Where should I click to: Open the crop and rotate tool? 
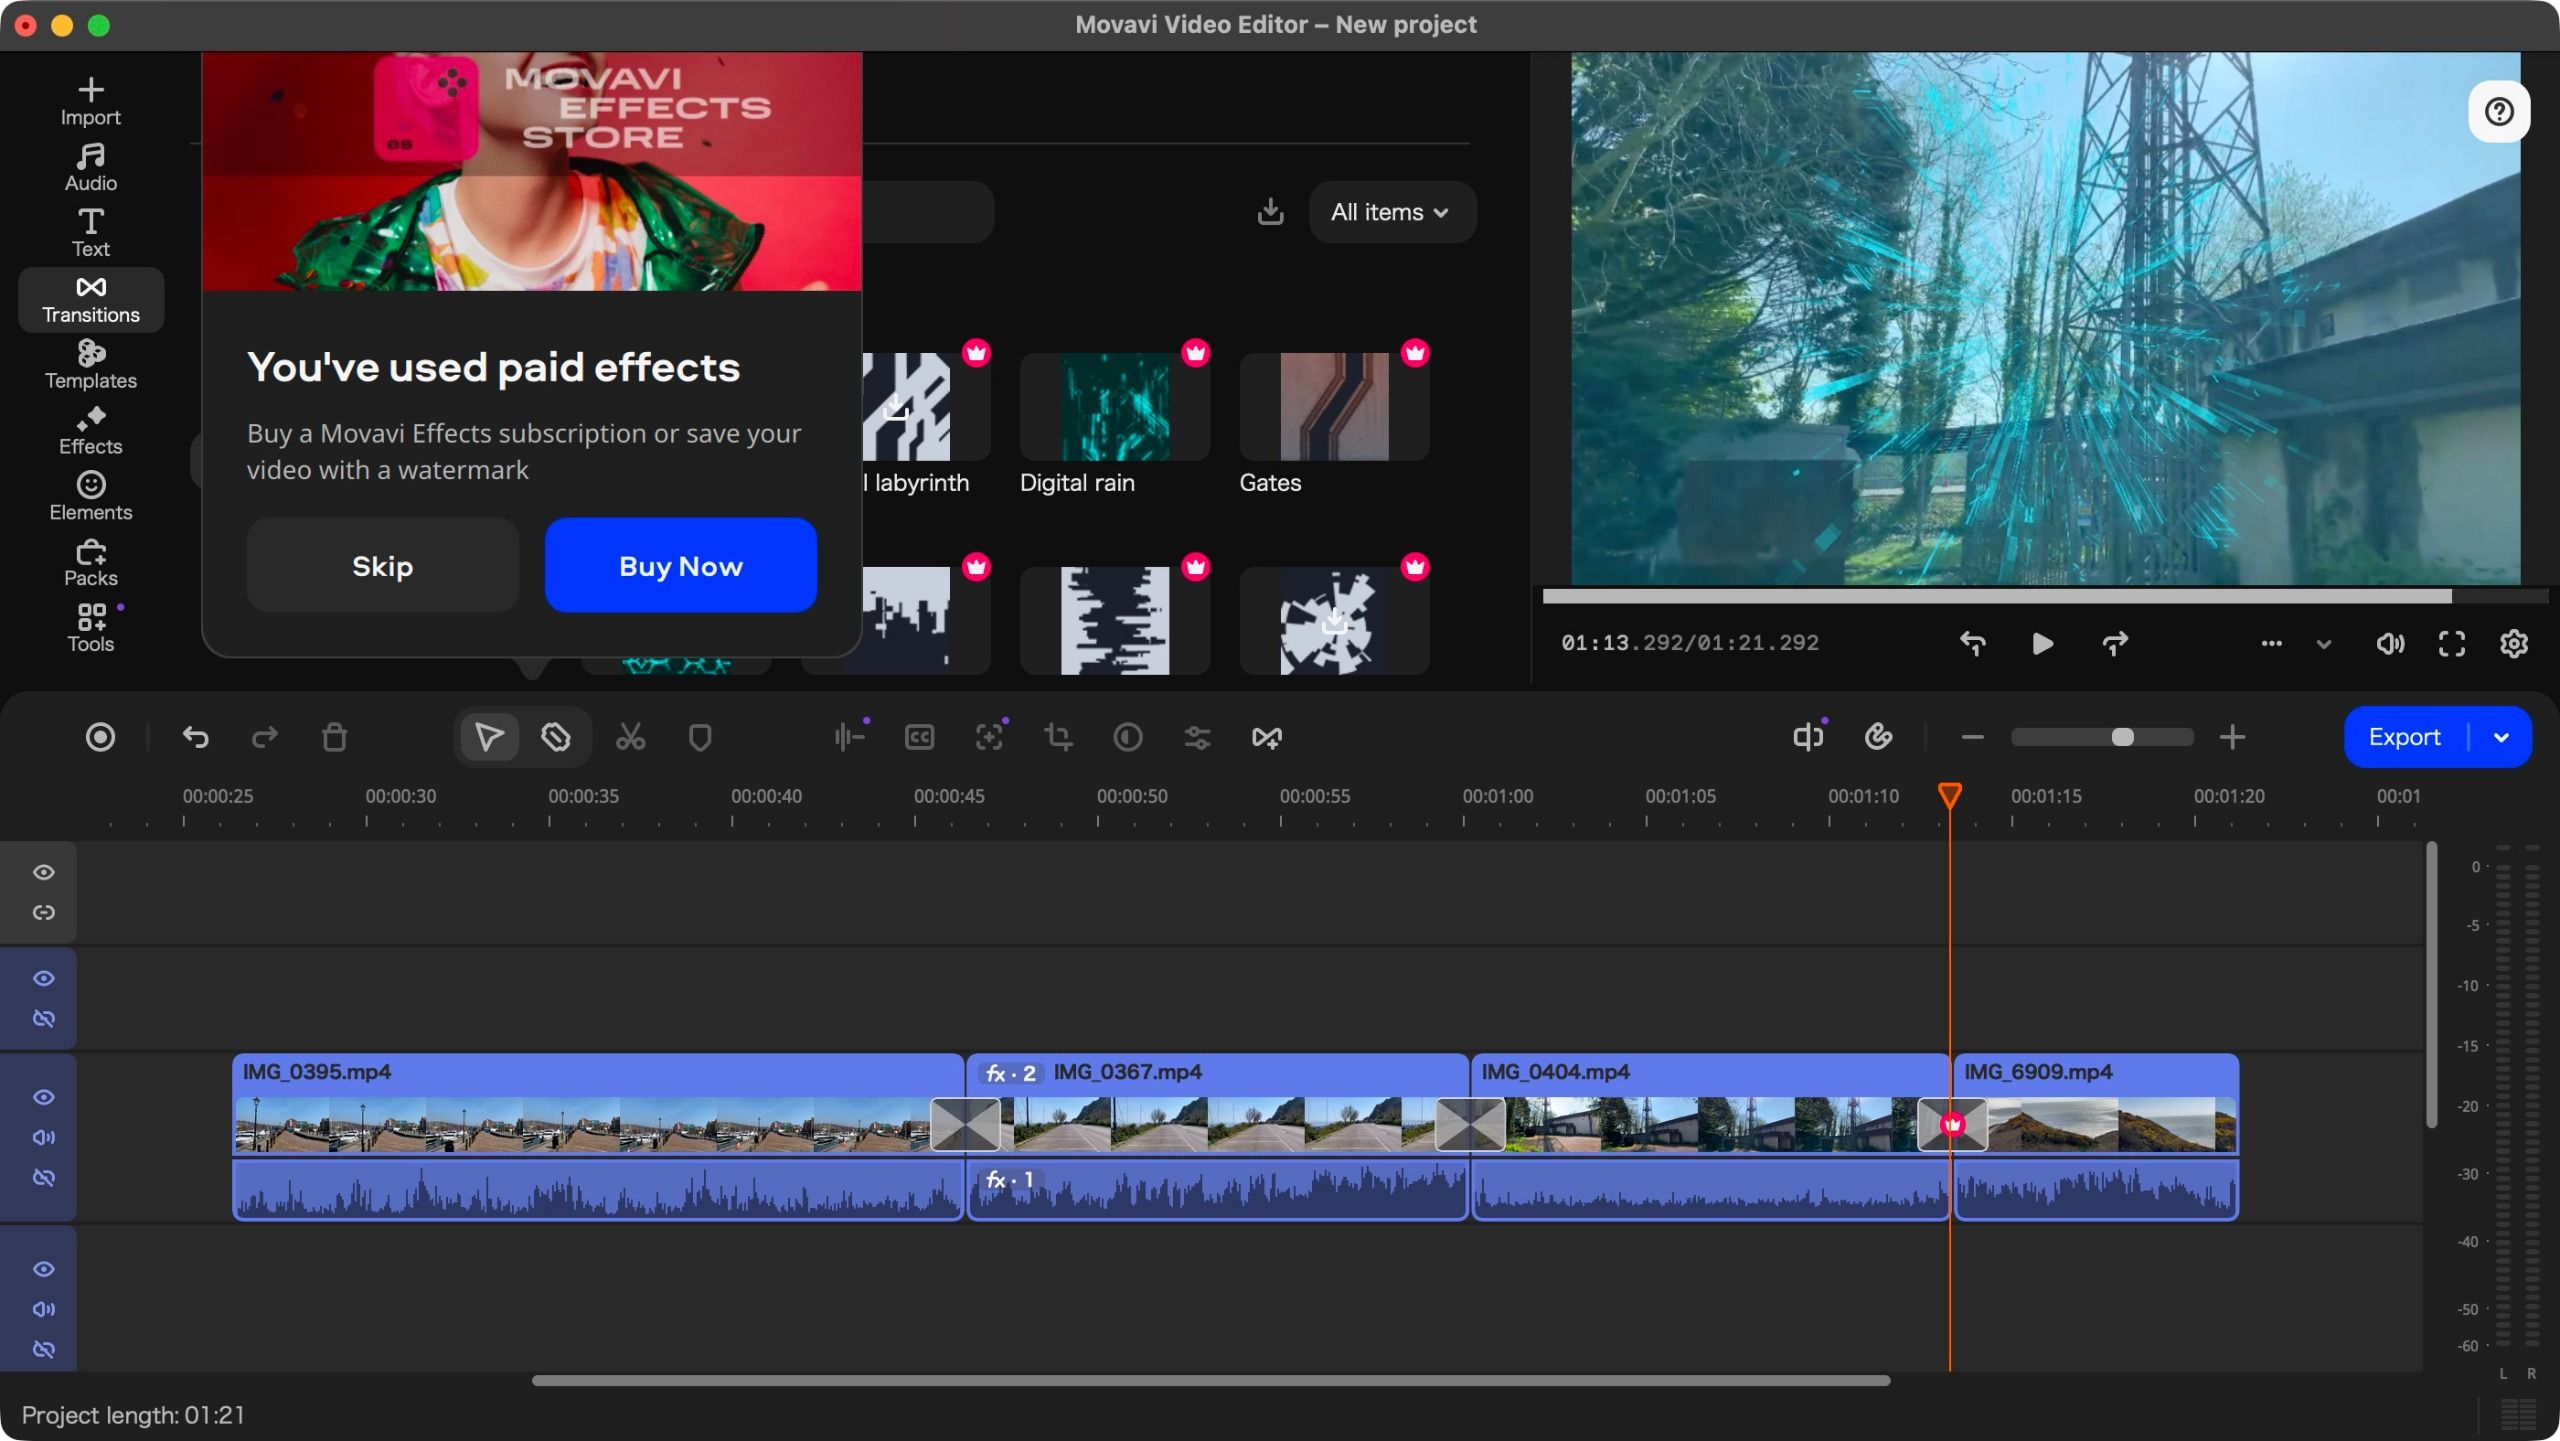(1058, 738)
